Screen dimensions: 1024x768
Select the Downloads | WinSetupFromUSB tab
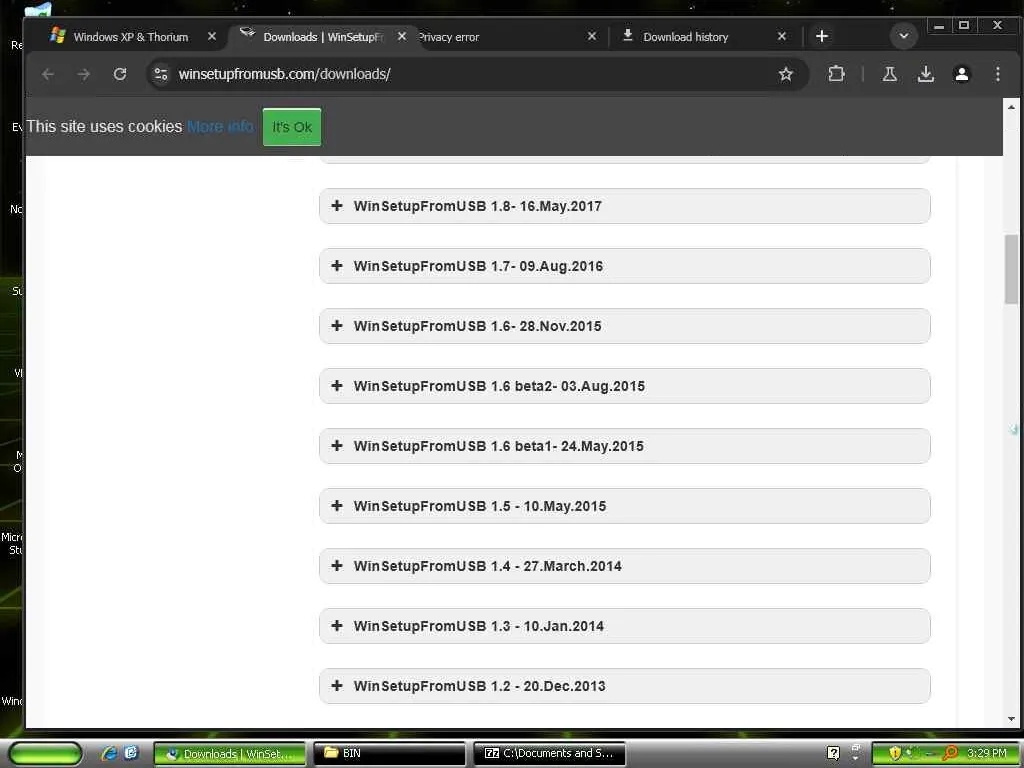point(323,37)
